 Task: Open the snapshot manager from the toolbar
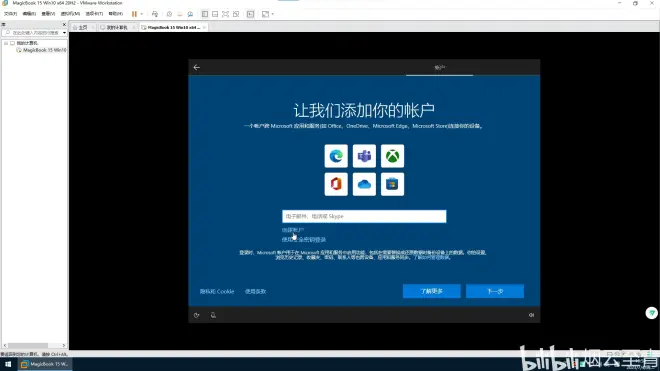190,14
